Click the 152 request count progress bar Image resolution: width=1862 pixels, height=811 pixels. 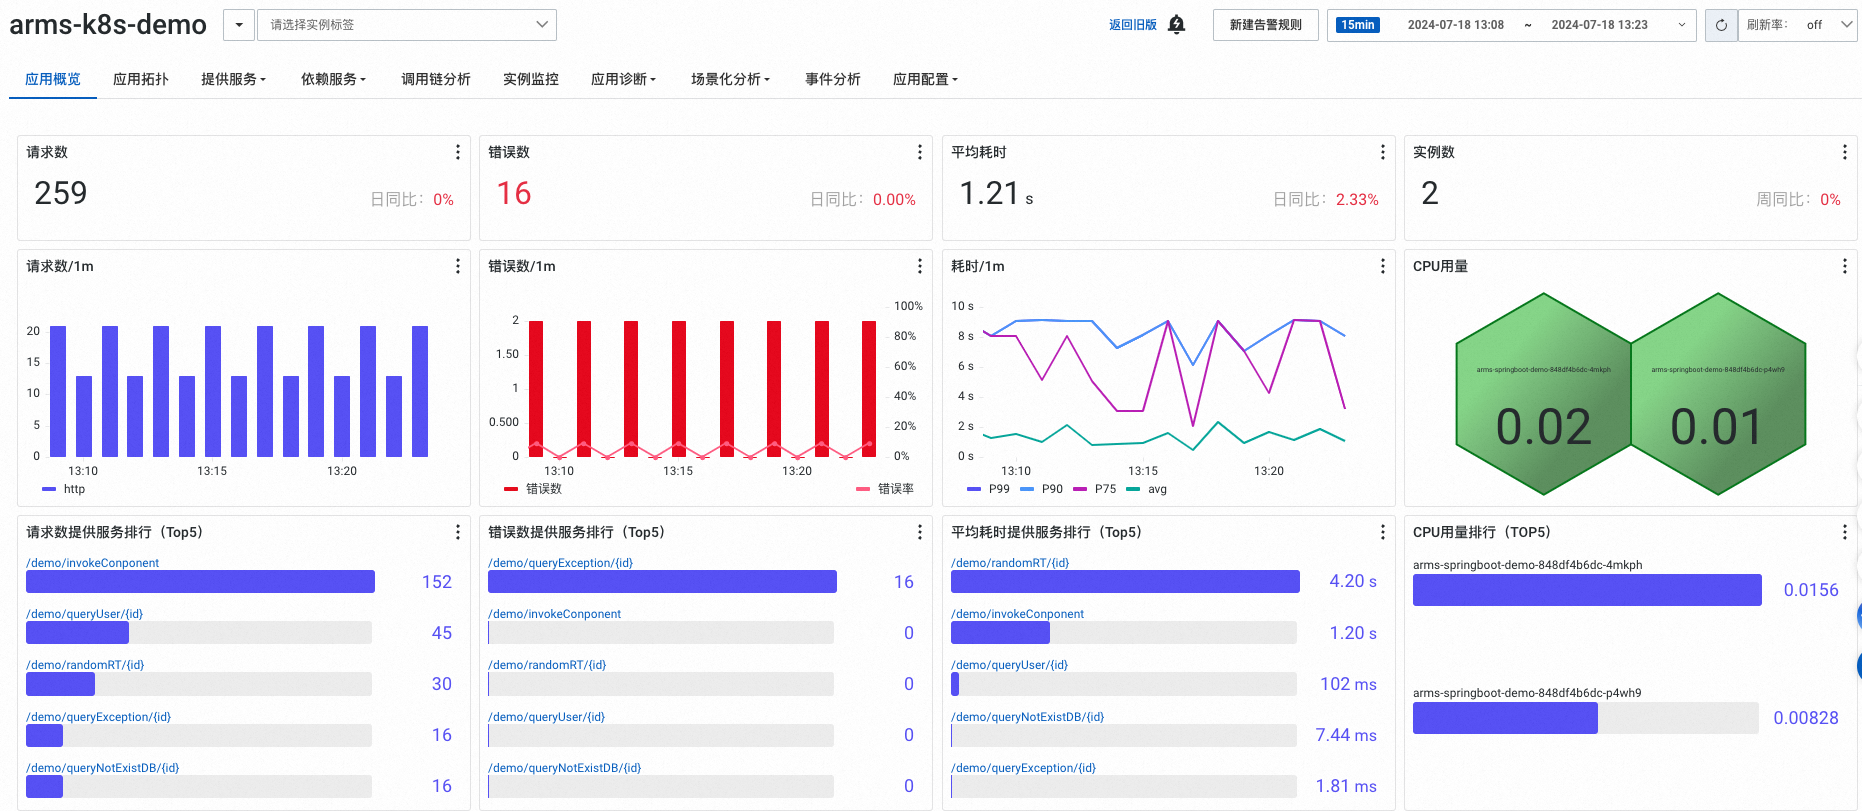click(x=200, y=582)
